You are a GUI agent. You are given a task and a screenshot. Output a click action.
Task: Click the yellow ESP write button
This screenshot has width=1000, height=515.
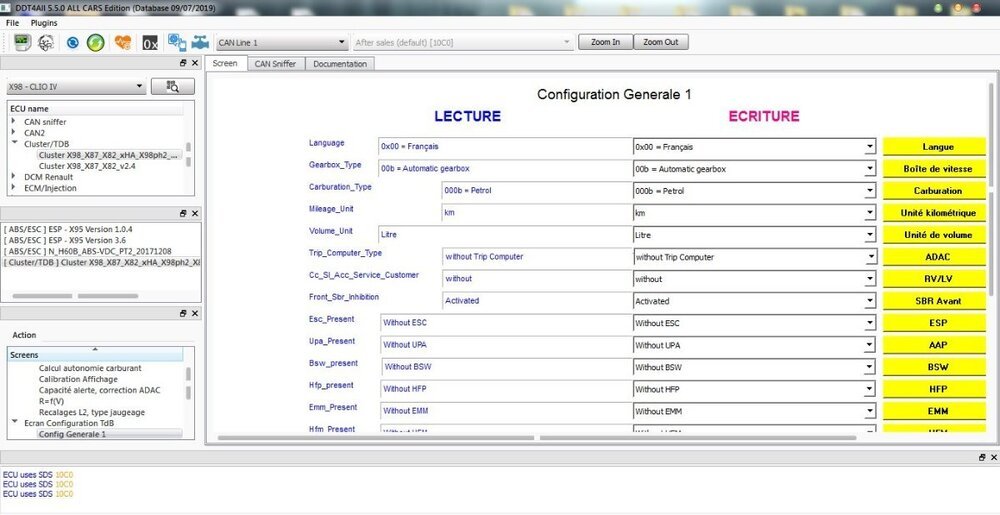pyautogui.click(x=937, y=323)
